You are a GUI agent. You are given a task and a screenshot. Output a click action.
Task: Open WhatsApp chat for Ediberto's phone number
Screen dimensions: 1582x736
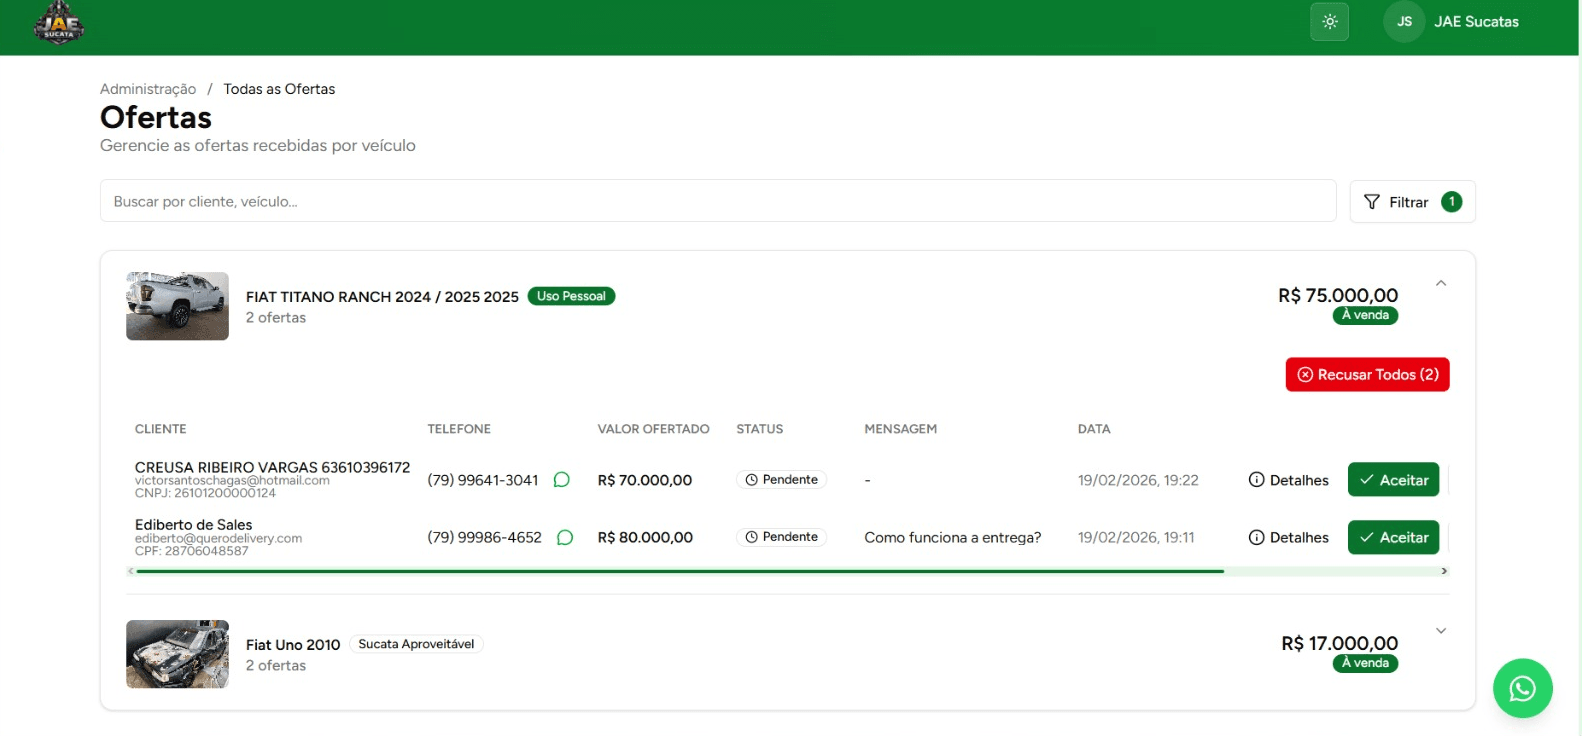click(x=565, y=538)
